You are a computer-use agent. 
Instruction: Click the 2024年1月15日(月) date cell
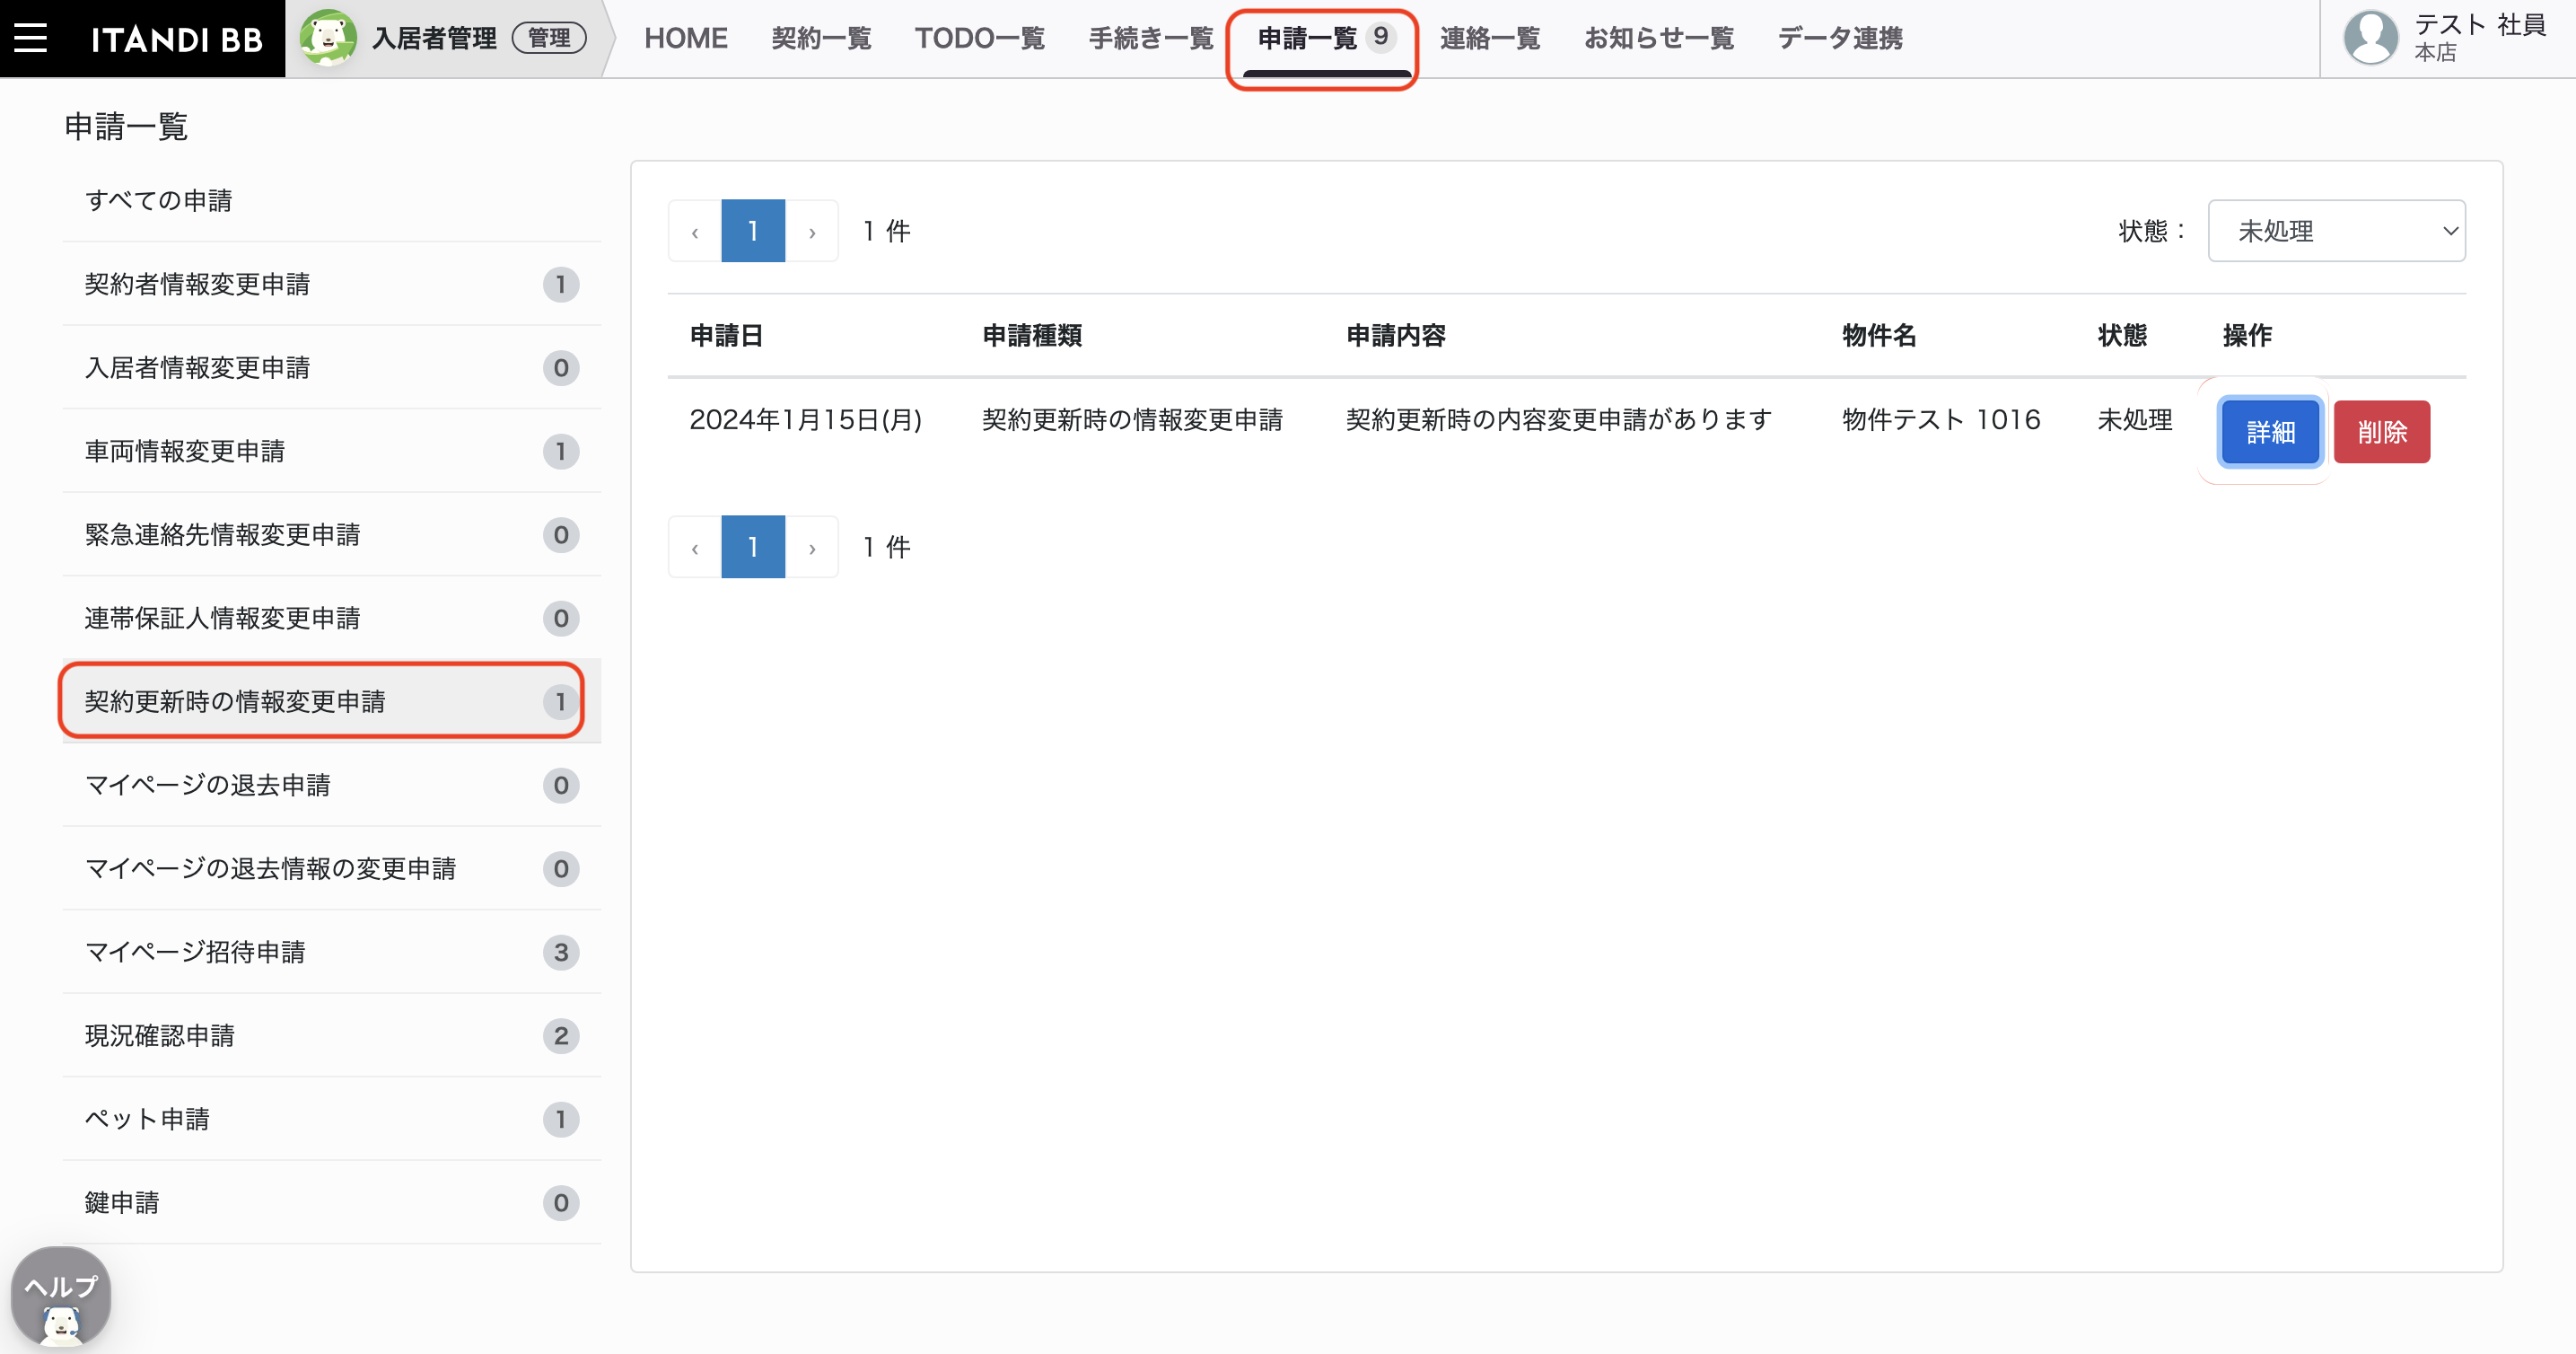pos(806,420)
